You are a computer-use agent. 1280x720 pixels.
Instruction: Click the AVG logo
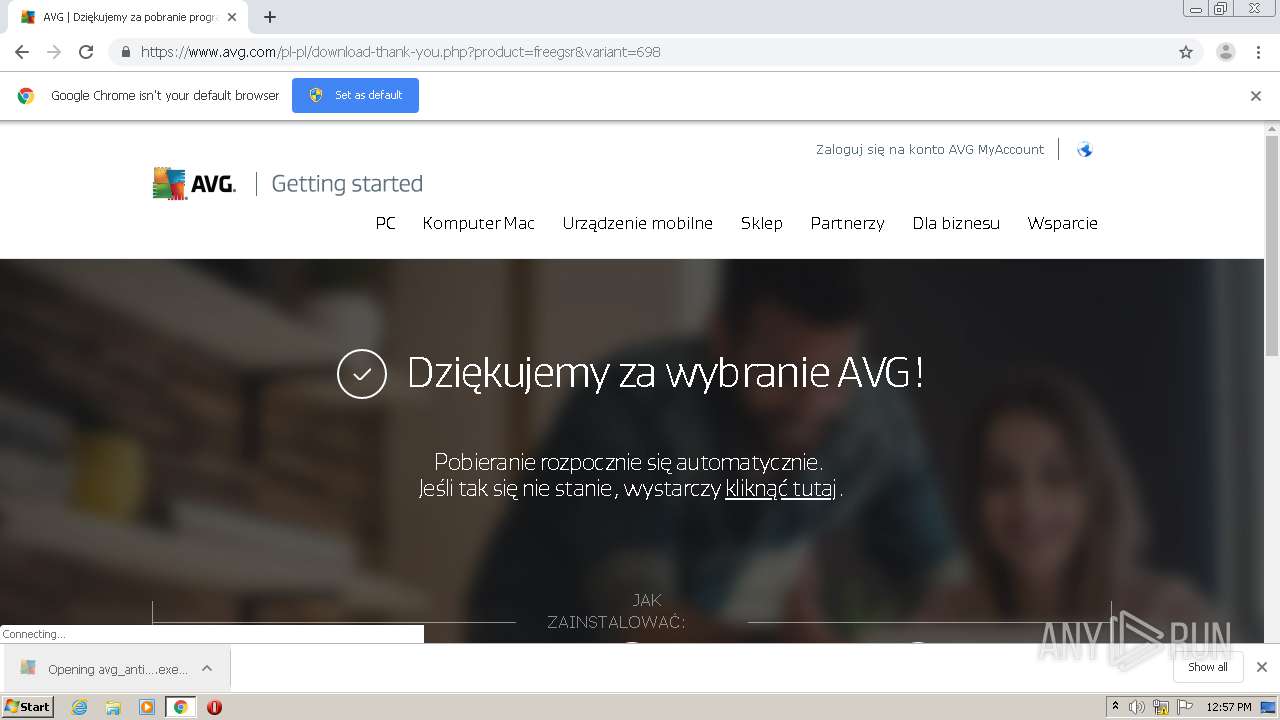[194, 184]
